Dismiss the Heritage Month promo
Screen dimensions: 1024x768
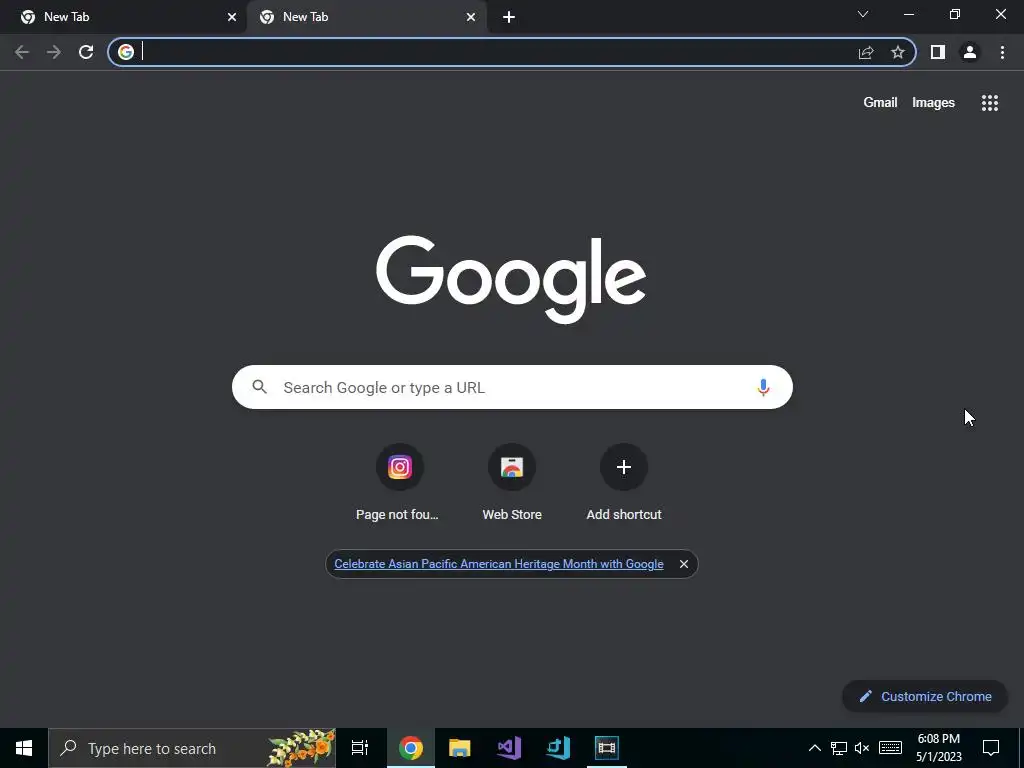coord(684,564)
